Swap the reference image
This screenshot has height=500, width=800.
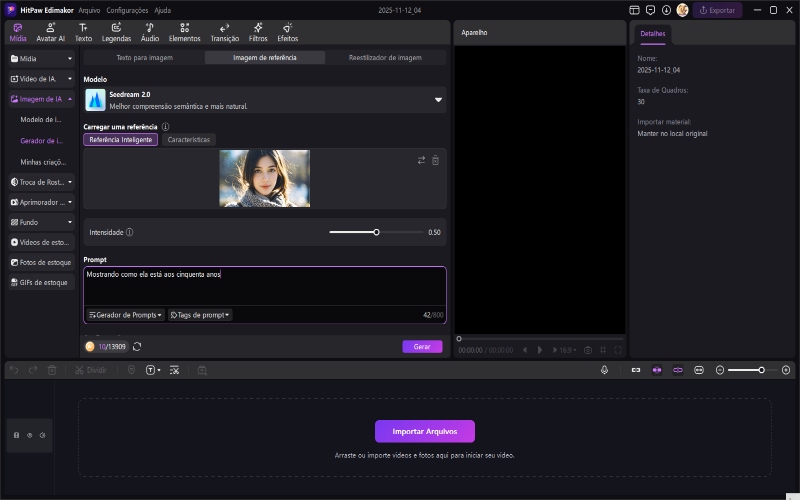point(421,160)
